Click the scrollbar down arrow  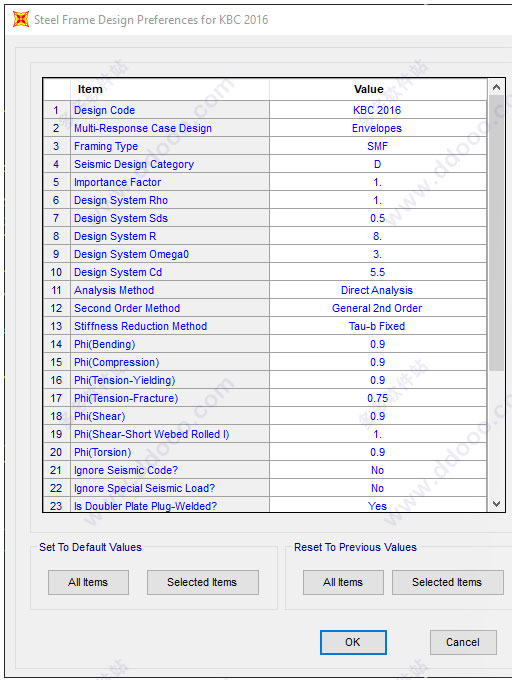496,504
